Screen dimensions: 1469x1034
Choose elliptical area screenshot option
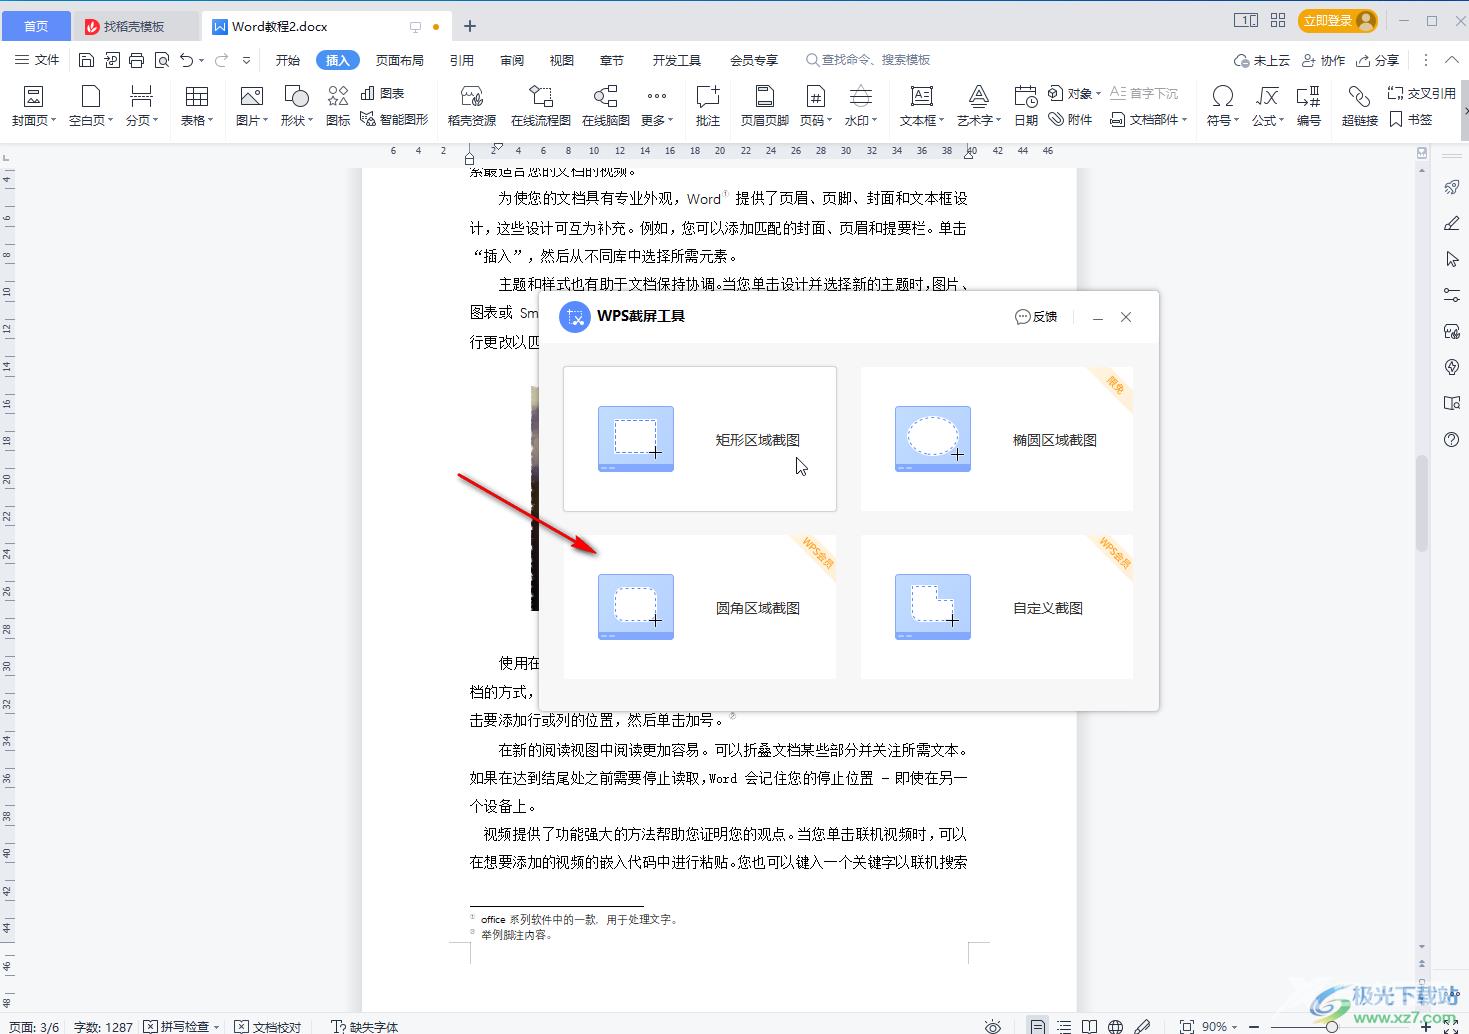(x=997, y=439)
